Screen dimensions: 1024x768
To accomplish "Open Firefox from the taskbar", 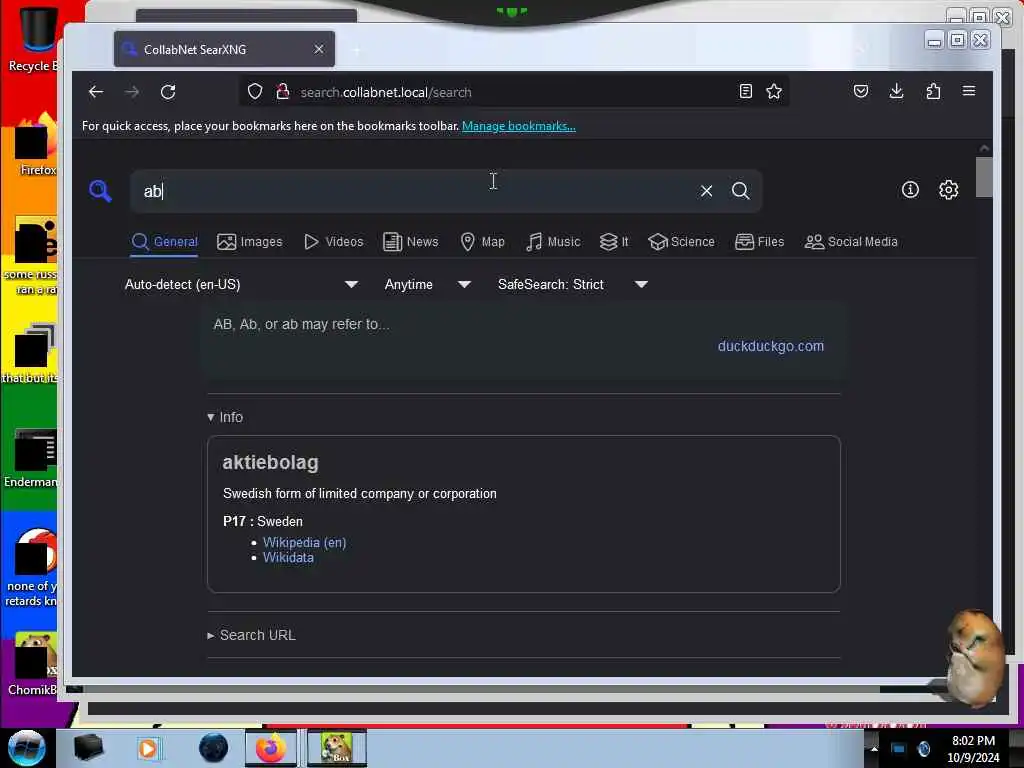I will (x=270, y=748).
